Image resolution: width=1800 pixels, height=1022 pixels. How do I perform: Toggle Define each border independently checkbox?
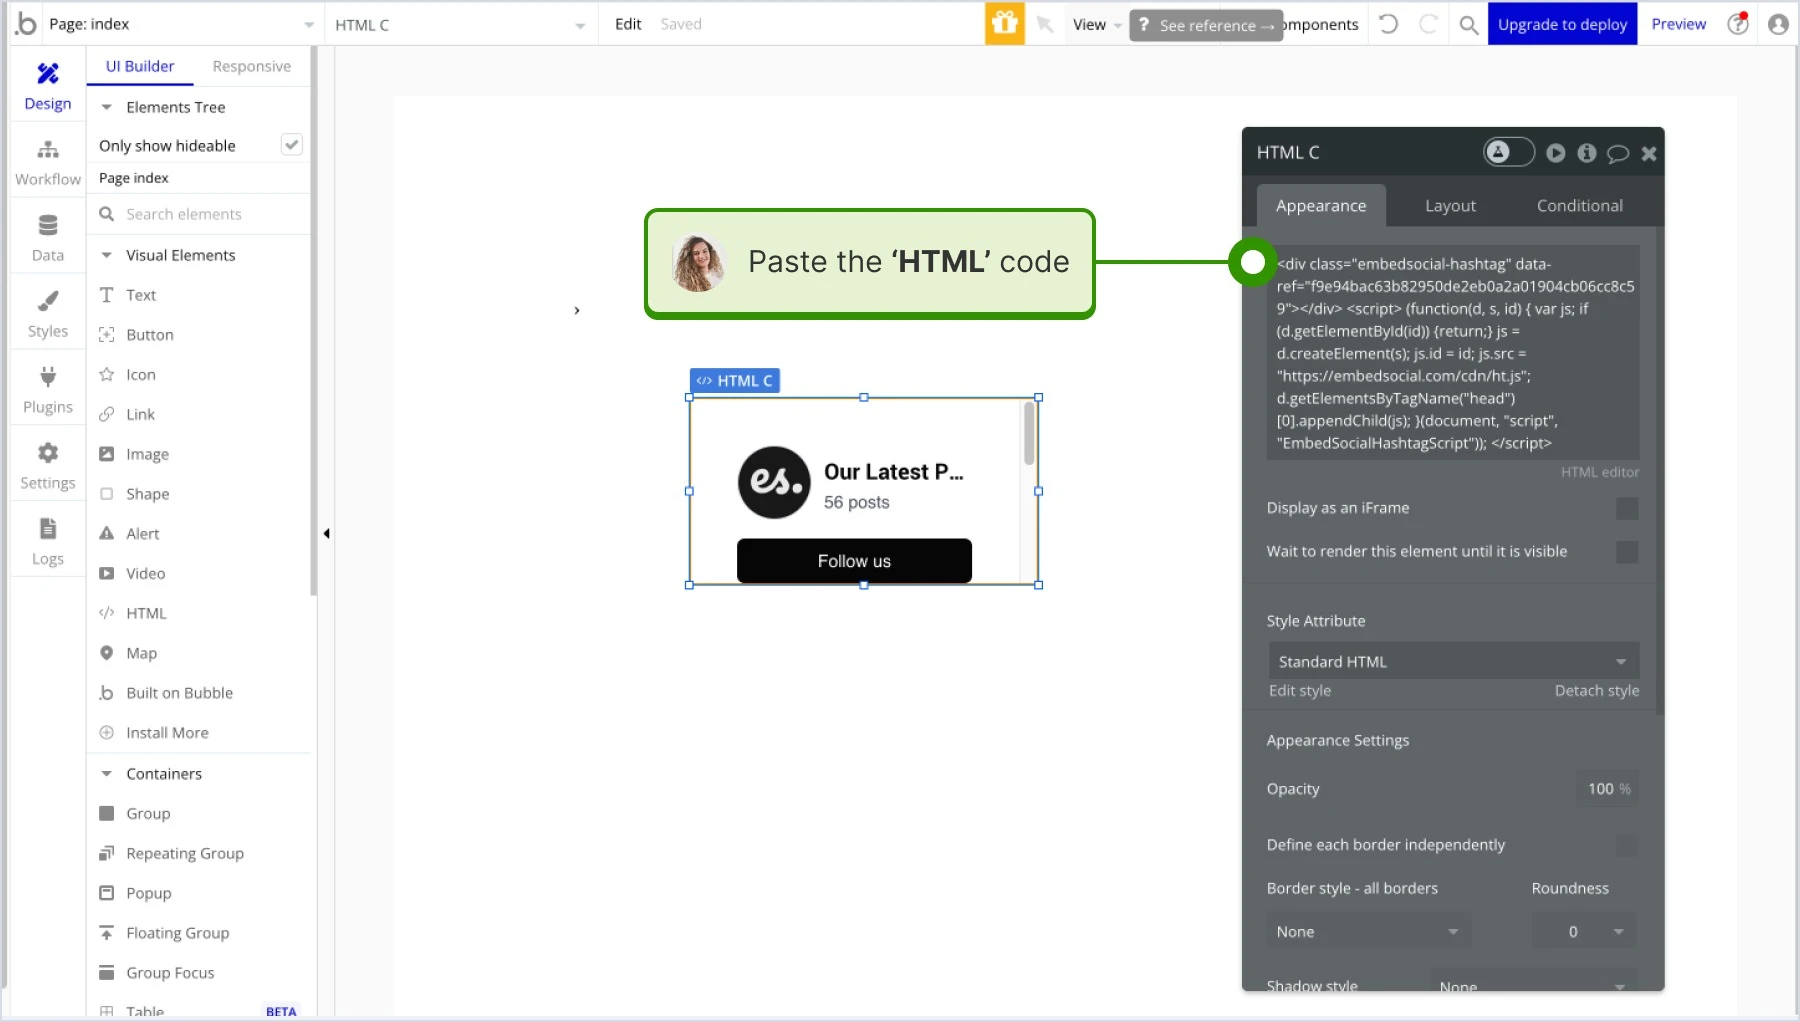click(x=1627, y=845)
